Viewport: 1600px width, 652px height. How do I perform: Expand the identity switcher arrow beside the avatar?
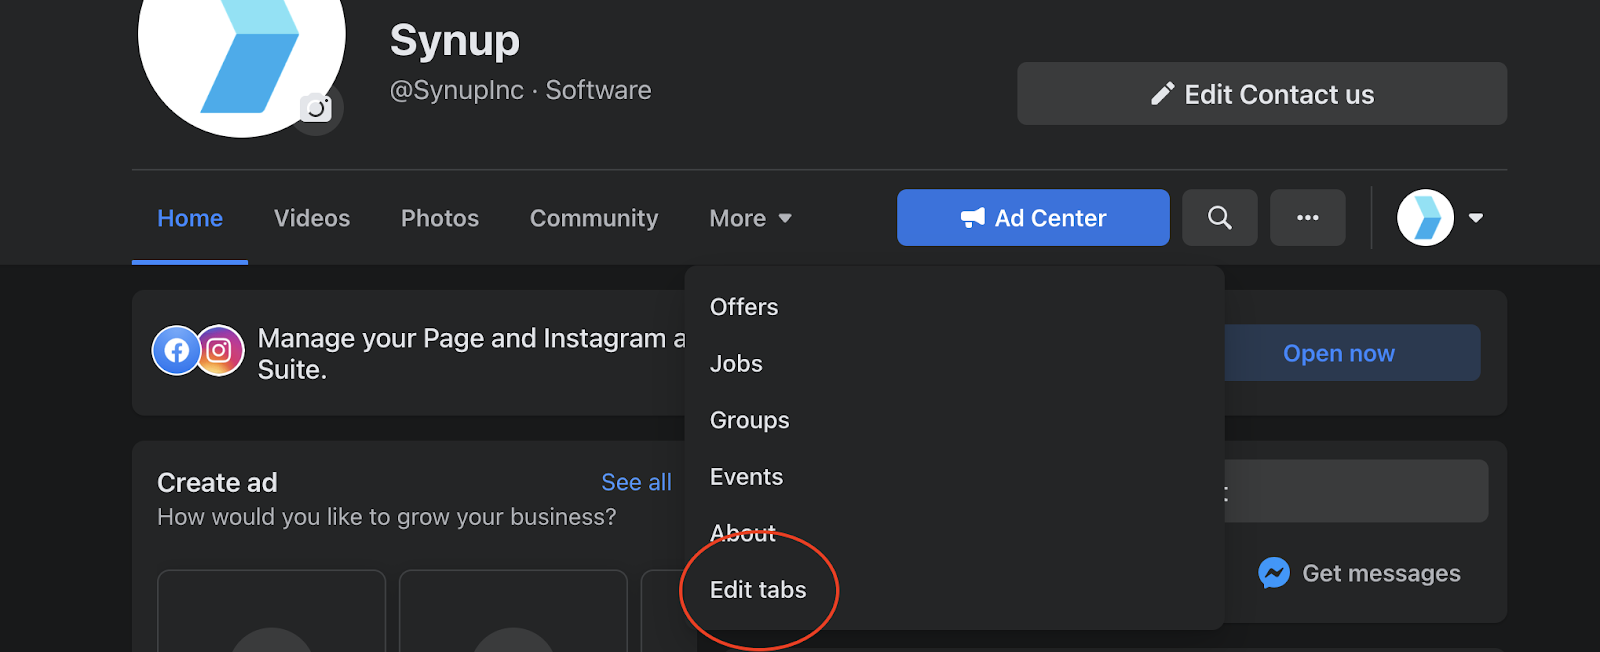1476,218
